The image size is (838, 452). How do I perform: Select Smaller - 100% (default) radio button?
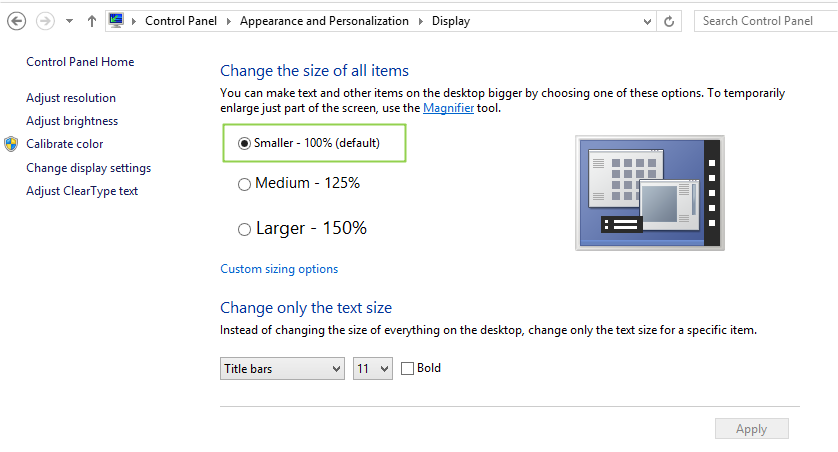tap(244, 143)
